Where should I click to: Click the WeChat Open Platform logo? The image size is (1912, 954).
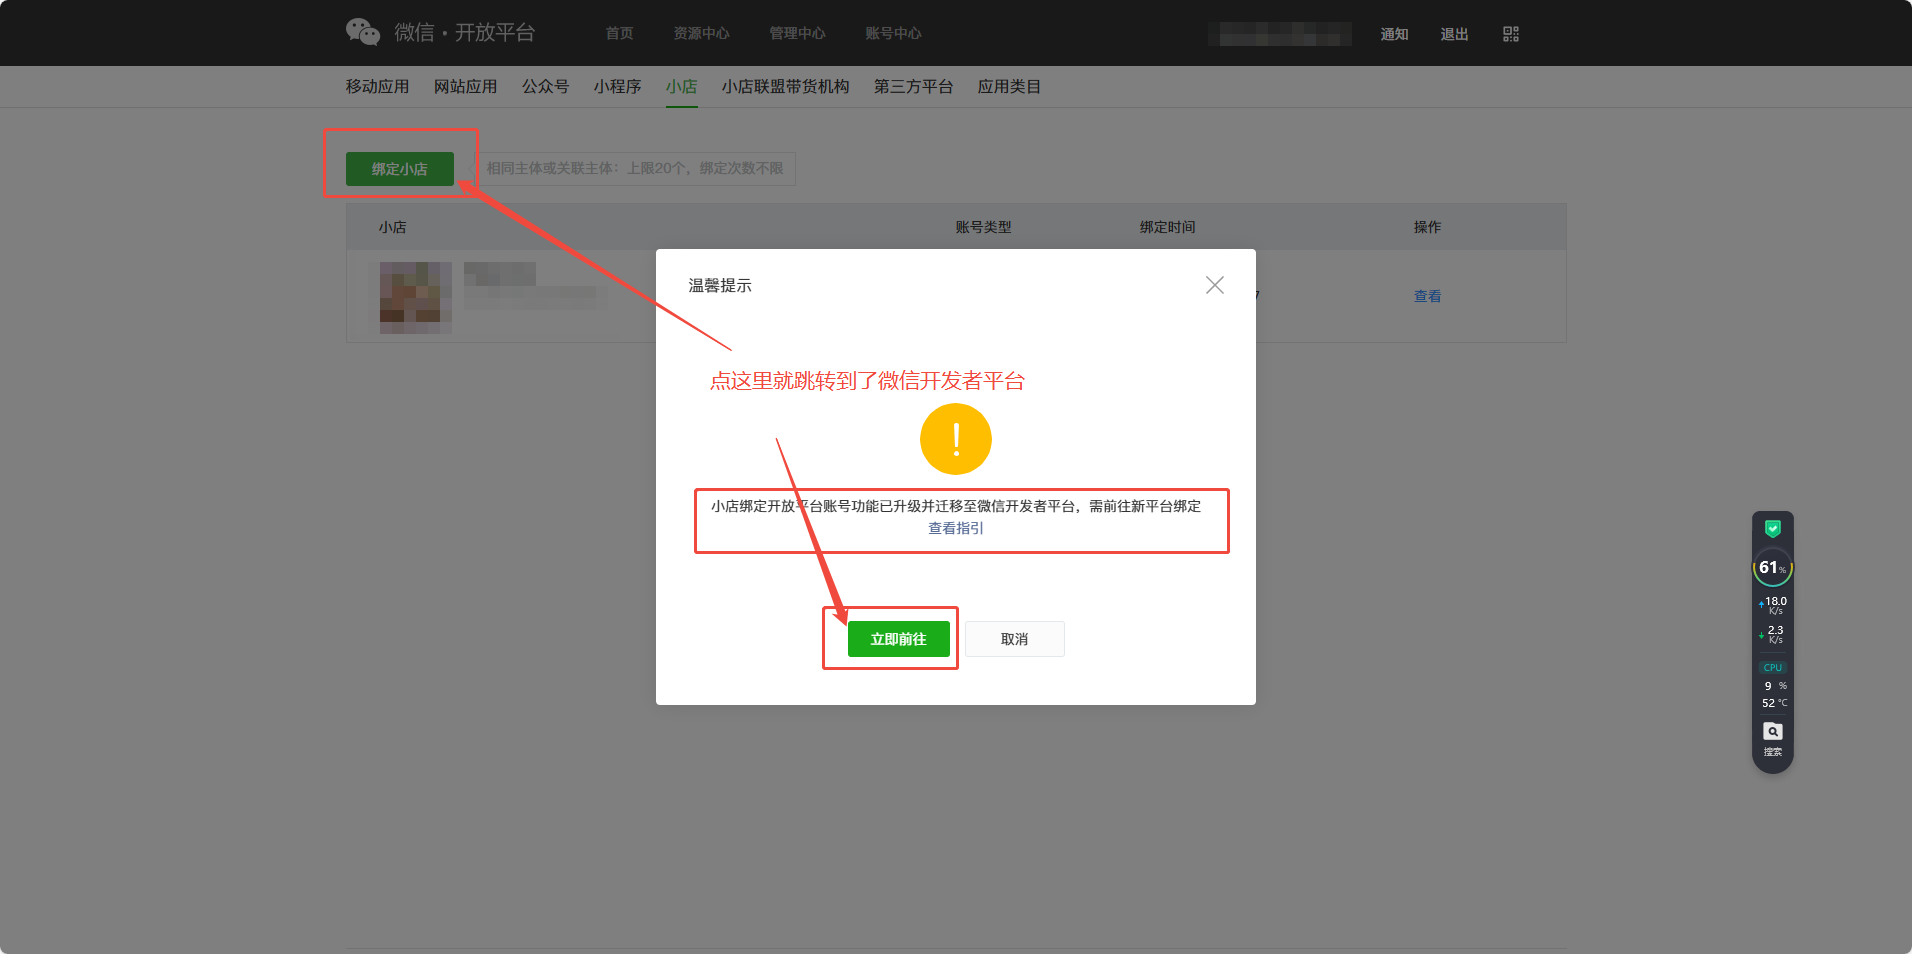point(440,33)
